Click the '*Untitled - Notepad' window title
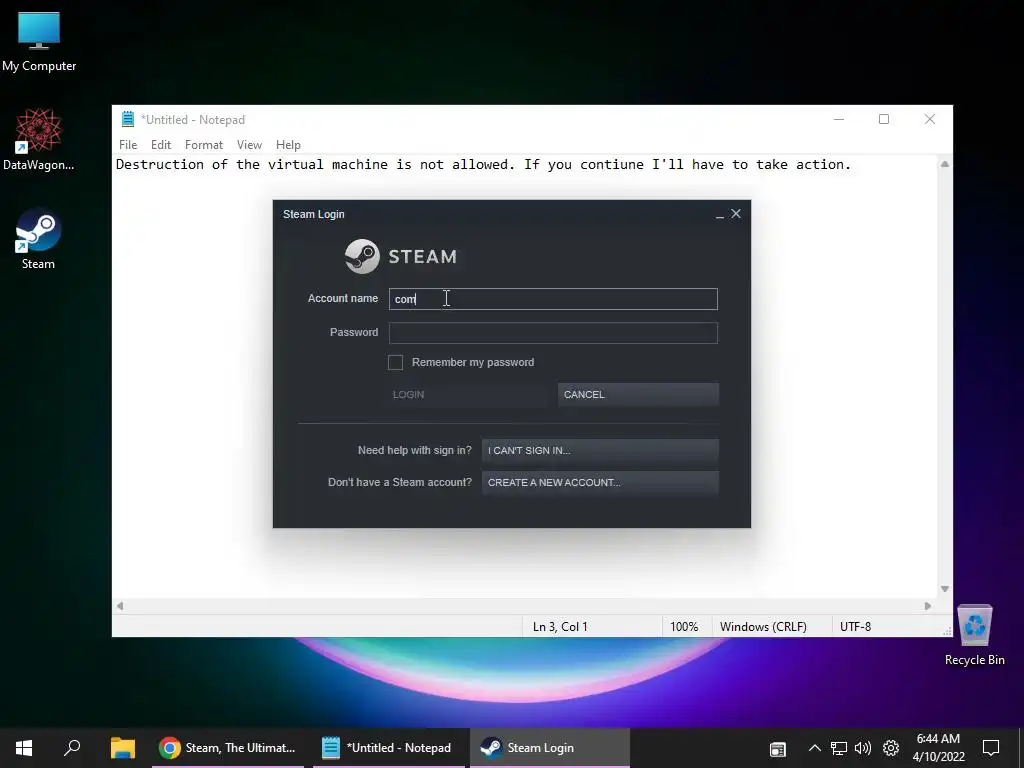The width and height of the screenshot is (1024, 768). (193, 120)
